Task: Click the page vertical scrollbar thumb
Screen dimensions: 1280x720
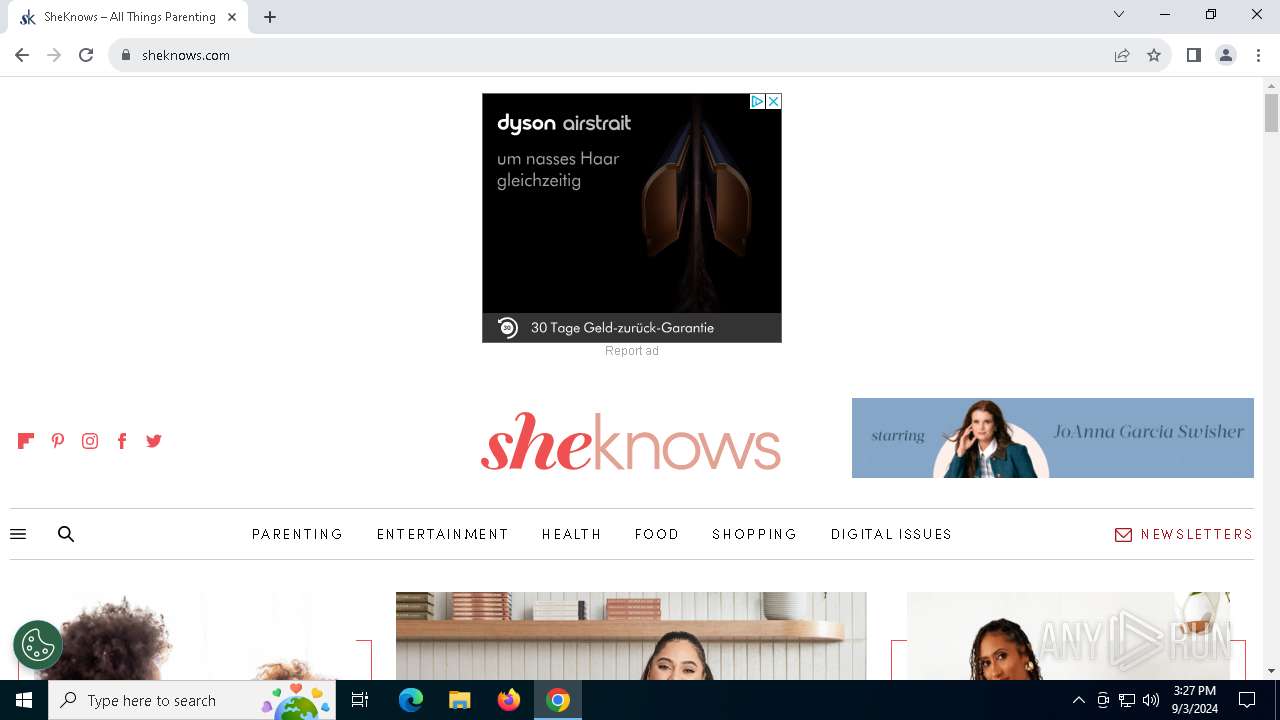Action: [1271, 112]
